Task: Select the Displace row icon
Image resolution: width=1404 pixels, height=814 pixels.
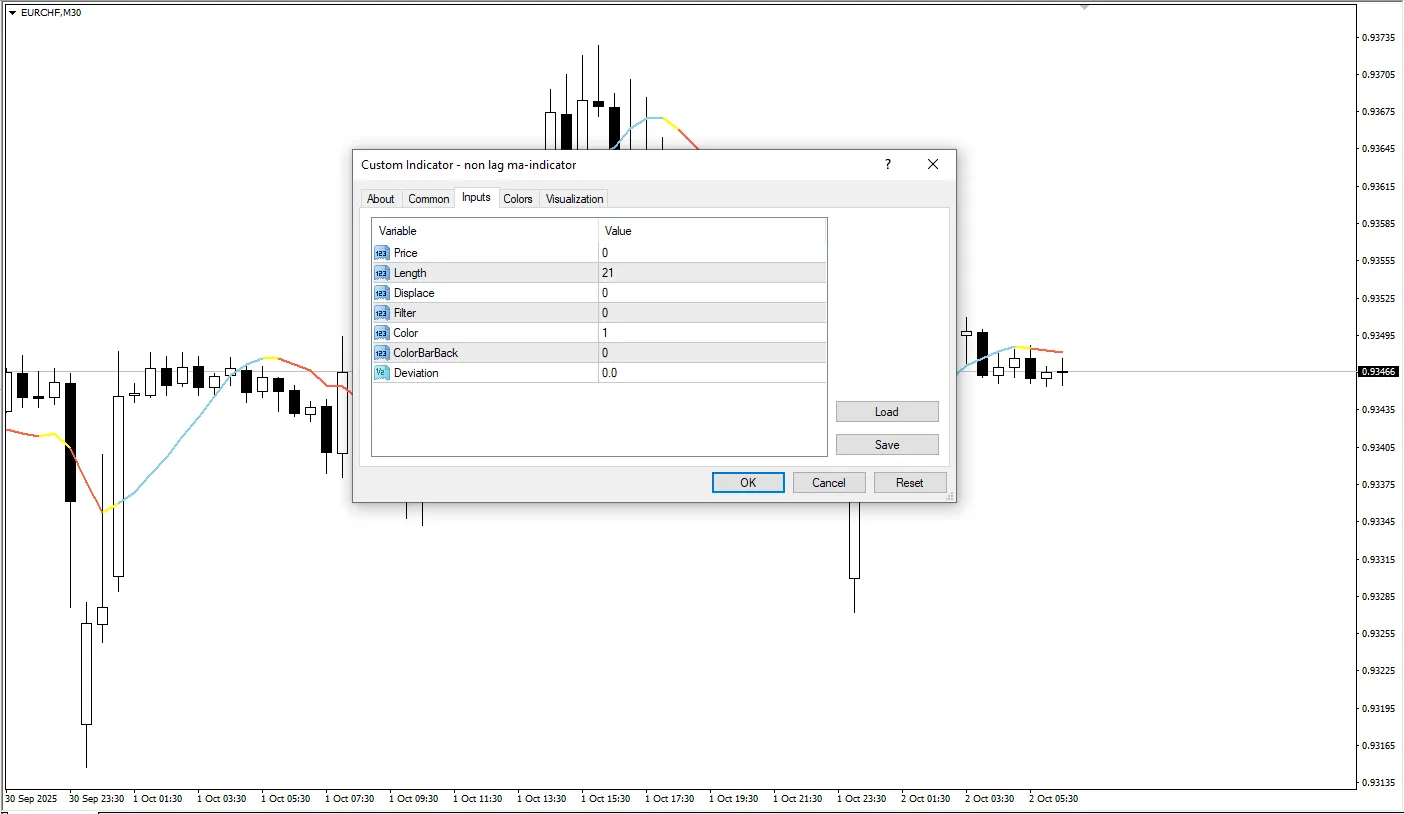Action: (x=381, y=293)
